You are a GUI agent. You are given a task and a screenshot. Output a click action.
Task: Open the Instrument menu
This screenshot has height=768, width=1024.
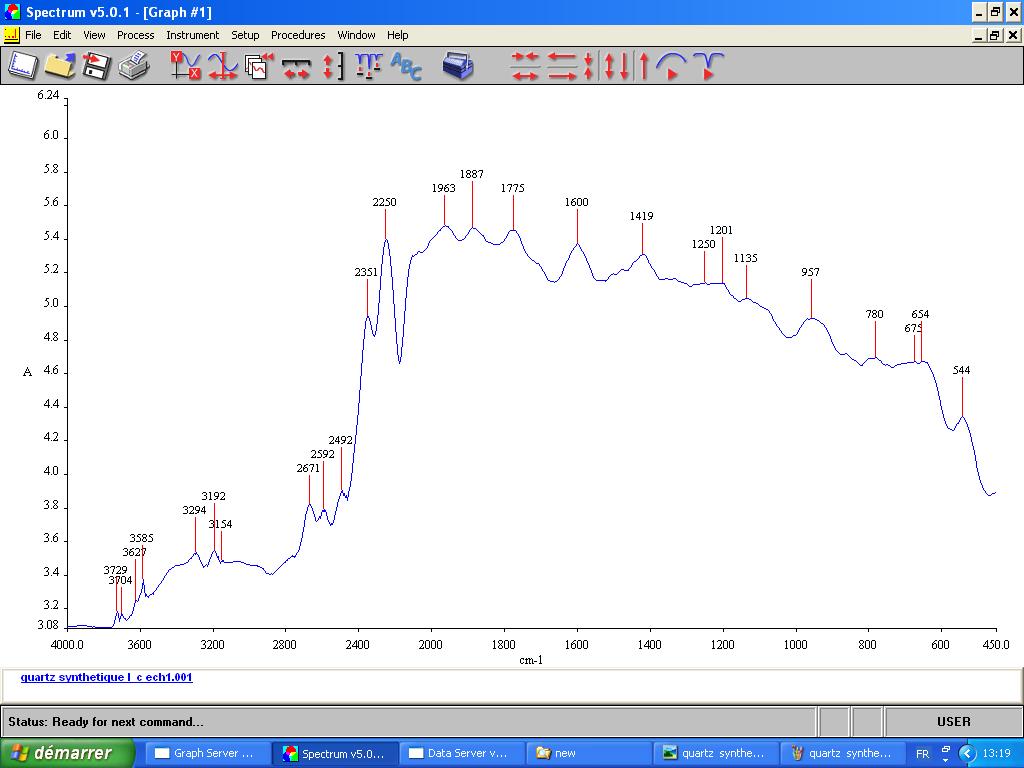[192, 35]
